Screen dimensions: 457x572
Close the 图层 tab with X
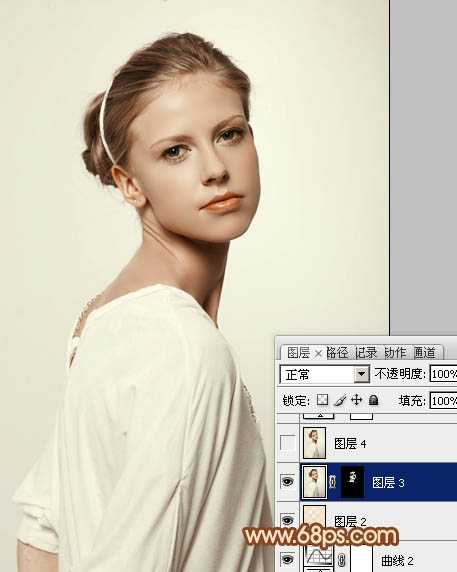click(318, 353)
